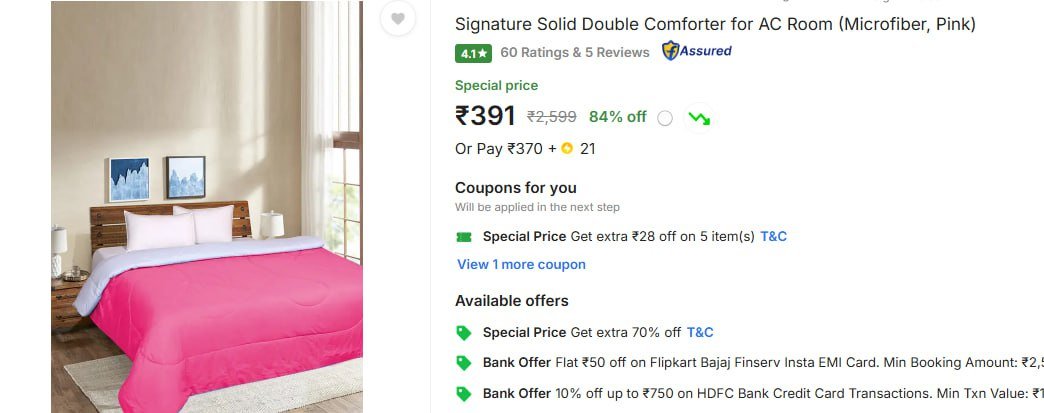Open T&C for the extra 70% off offer
The width and height of the screenshot is (1044, 413).
tap(700, 333)
